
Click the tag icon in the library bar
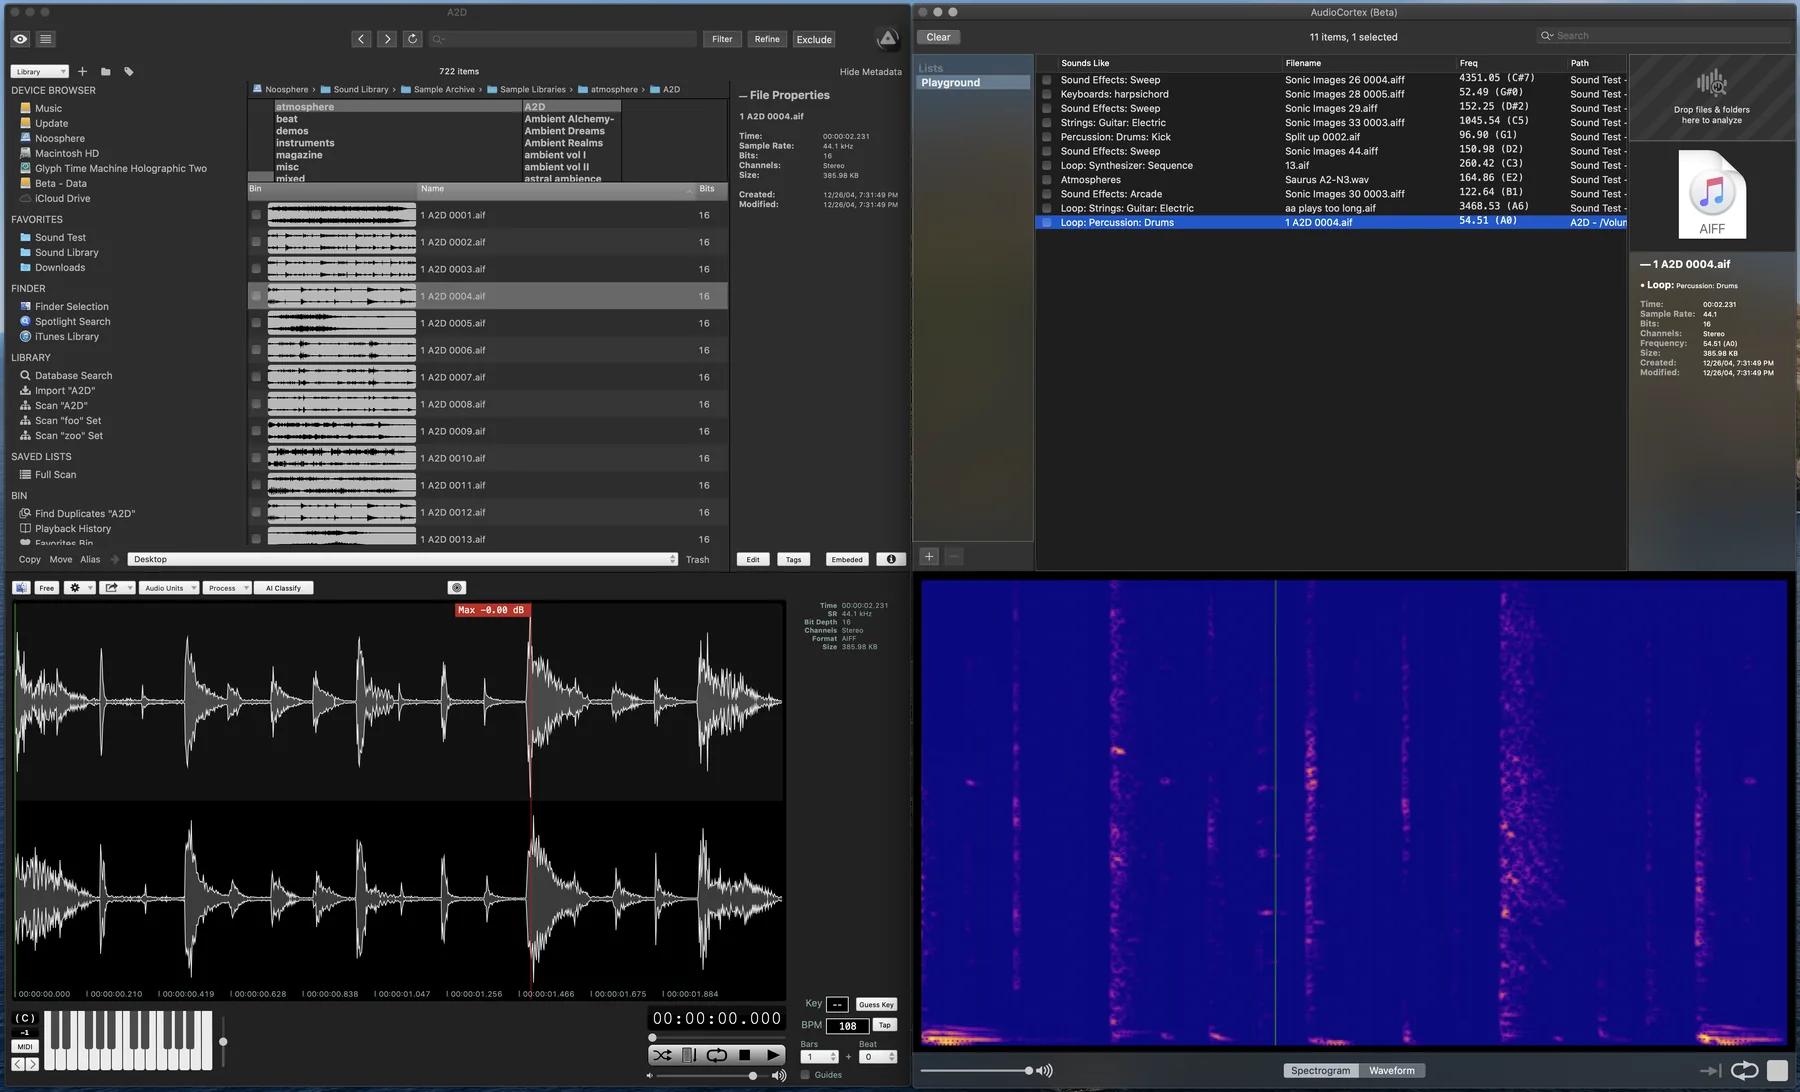coord(129,72)
